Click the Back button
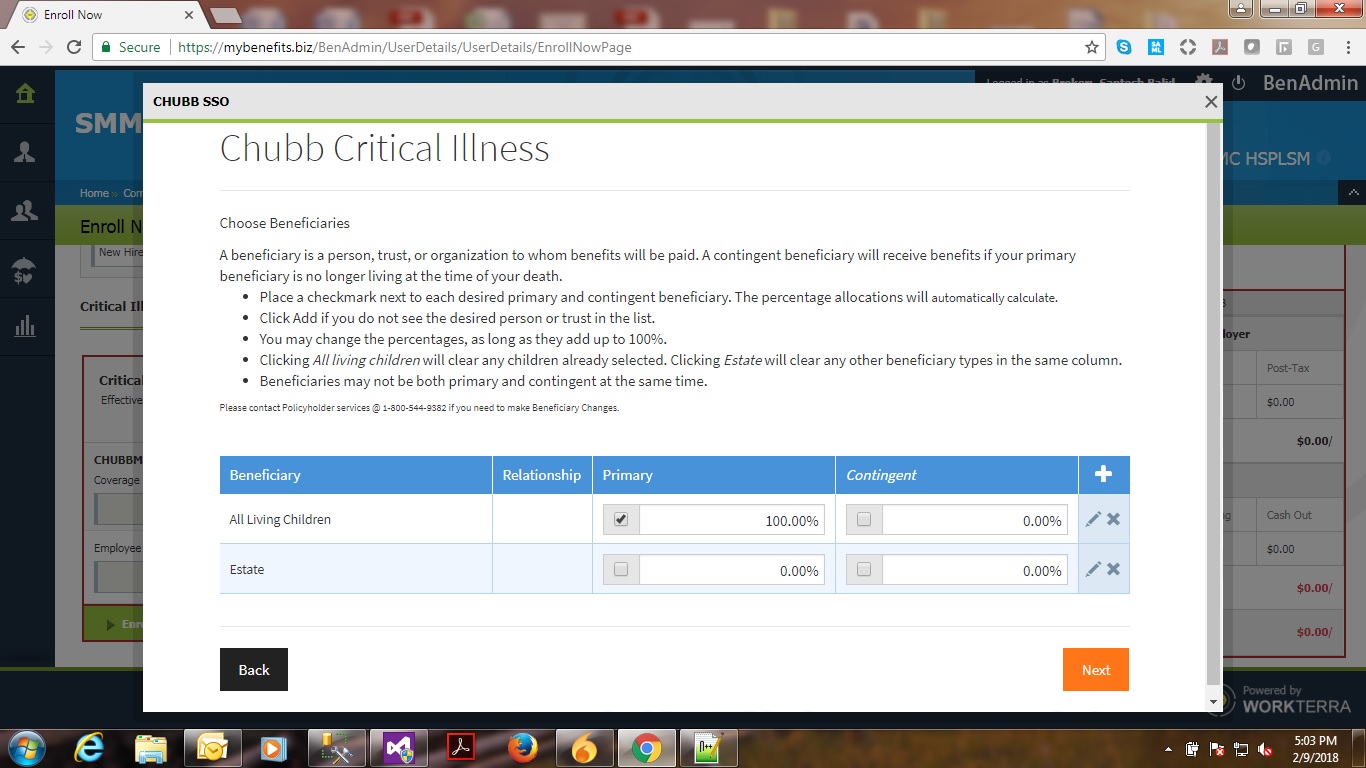 254,670
